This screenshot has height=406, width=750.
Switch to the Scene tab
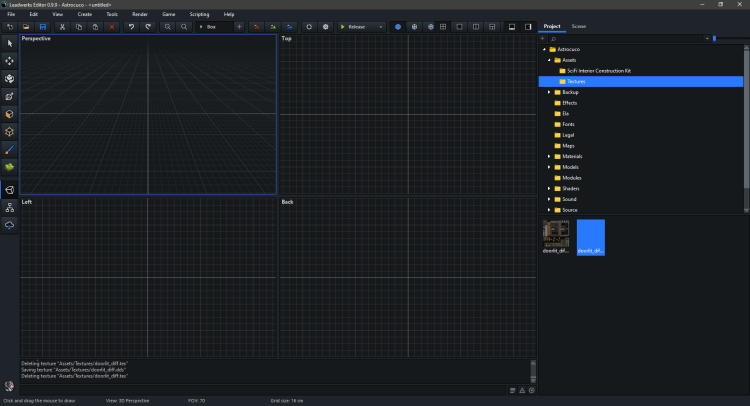579,27
